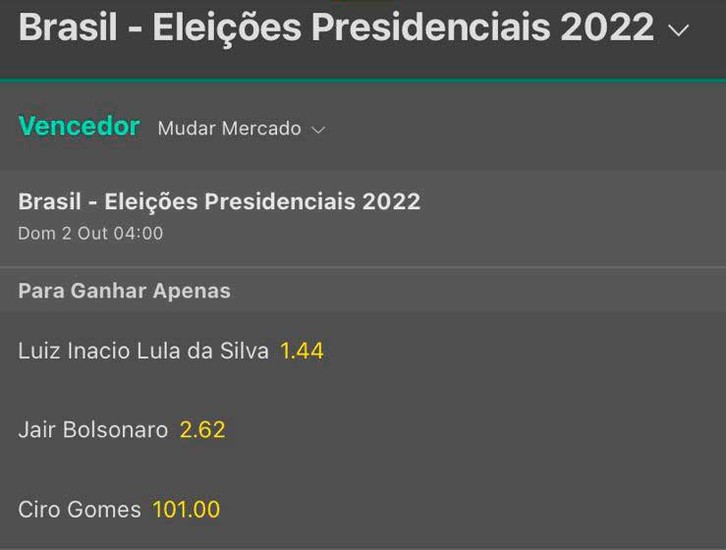Pick the 101.00 odds for Ciro Gomes
The height and width of the screenshot is (550, 726).
click(186, 509)
